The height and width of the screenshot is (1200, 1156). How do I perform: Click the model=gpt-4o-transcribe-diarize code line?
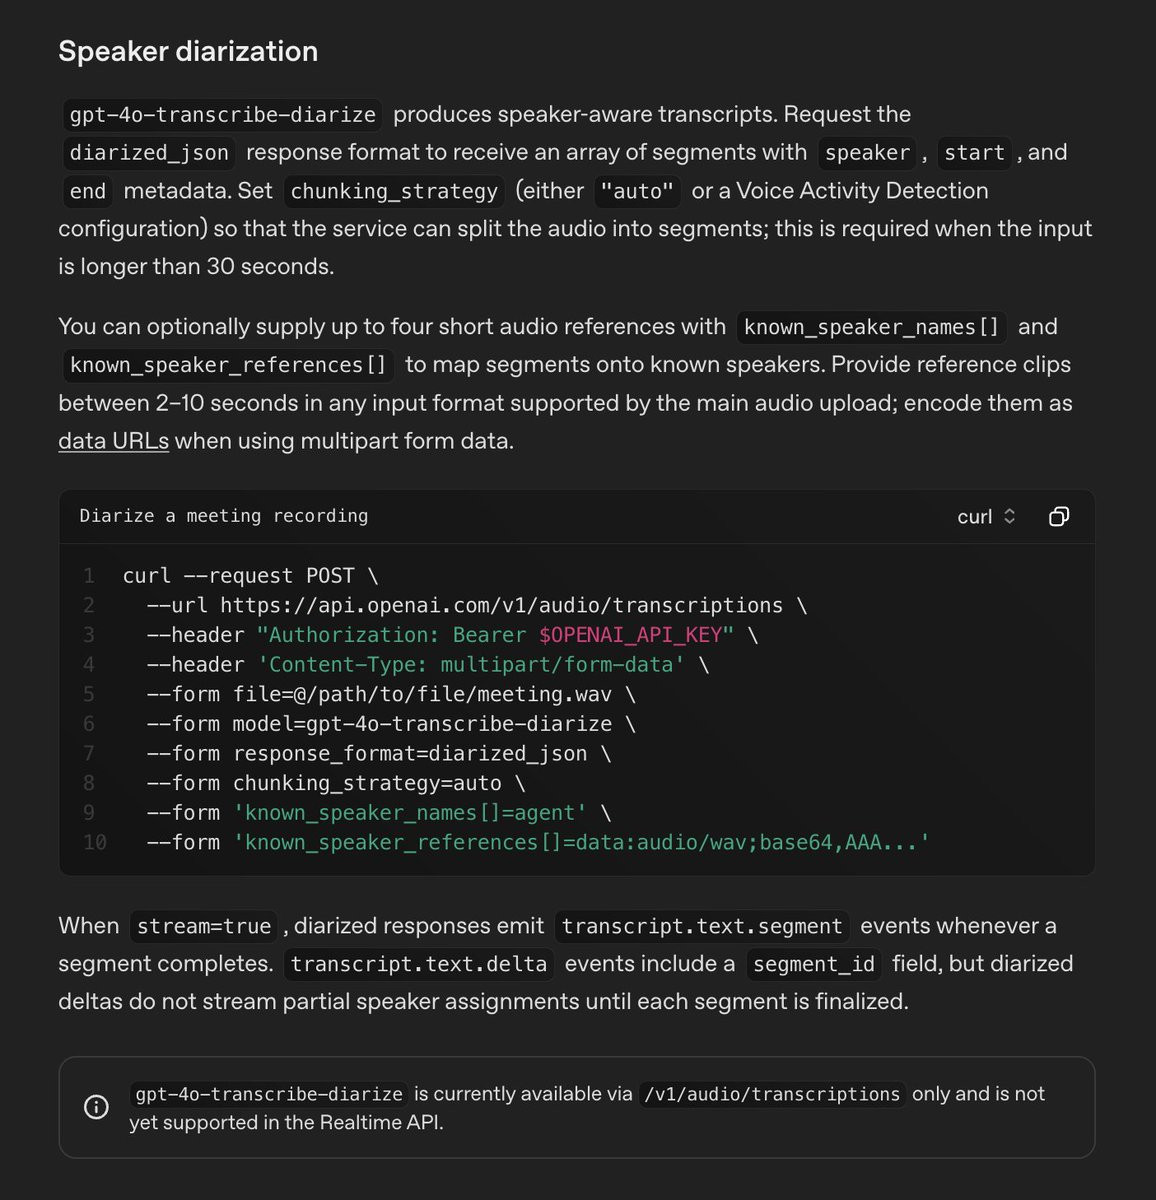coord(391,724)
